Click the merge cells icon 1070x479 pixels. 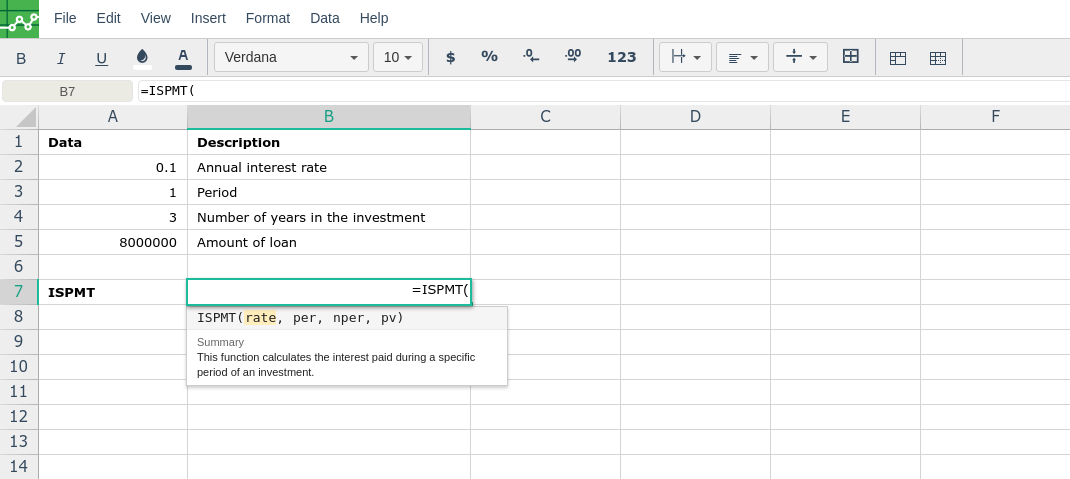[x=851, y=57]
